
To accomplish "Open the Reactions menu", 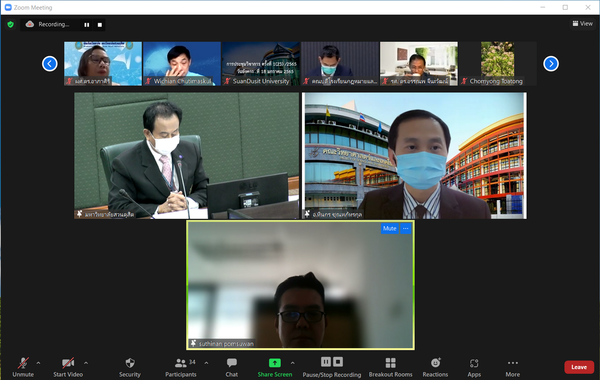I will click(435, 367).
